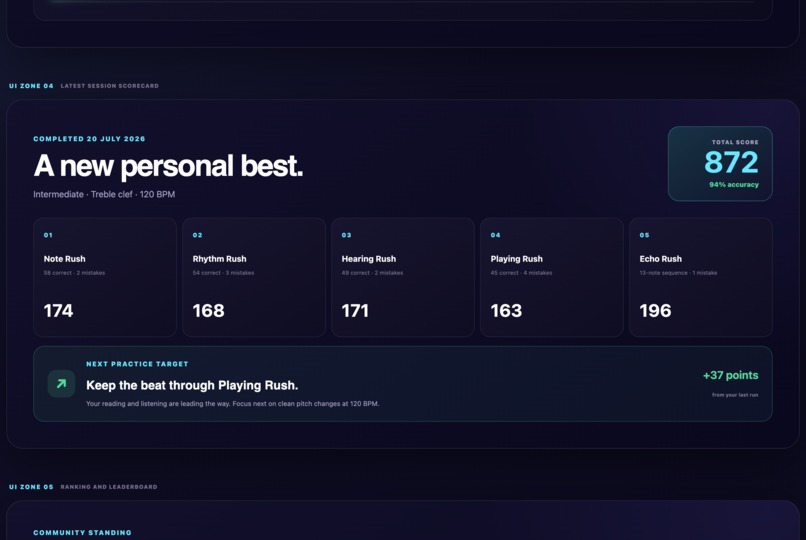This screenshot has width=806, height=540.
Task: Click the Note Rush score 174
Action: [59, 310]
